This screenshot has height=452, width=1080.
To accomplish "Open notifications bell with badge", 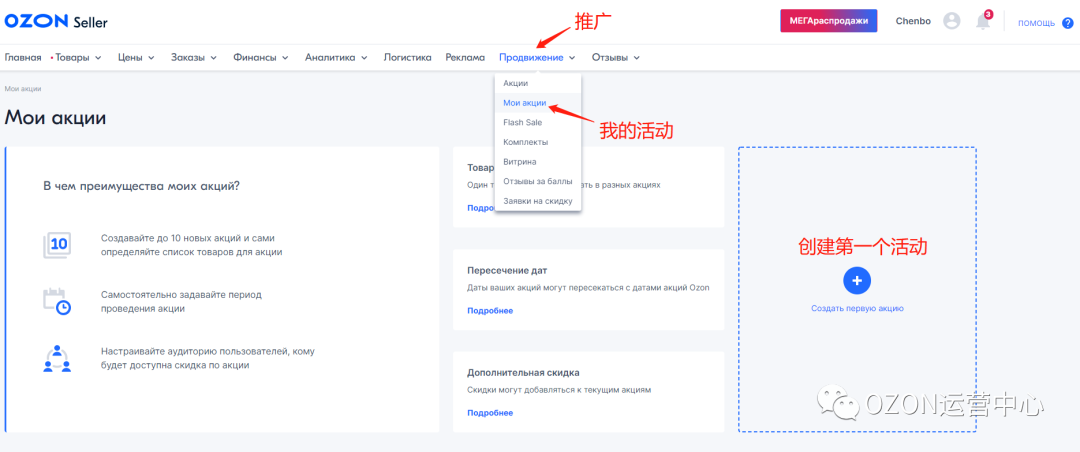I will click(x=983, y=21).
